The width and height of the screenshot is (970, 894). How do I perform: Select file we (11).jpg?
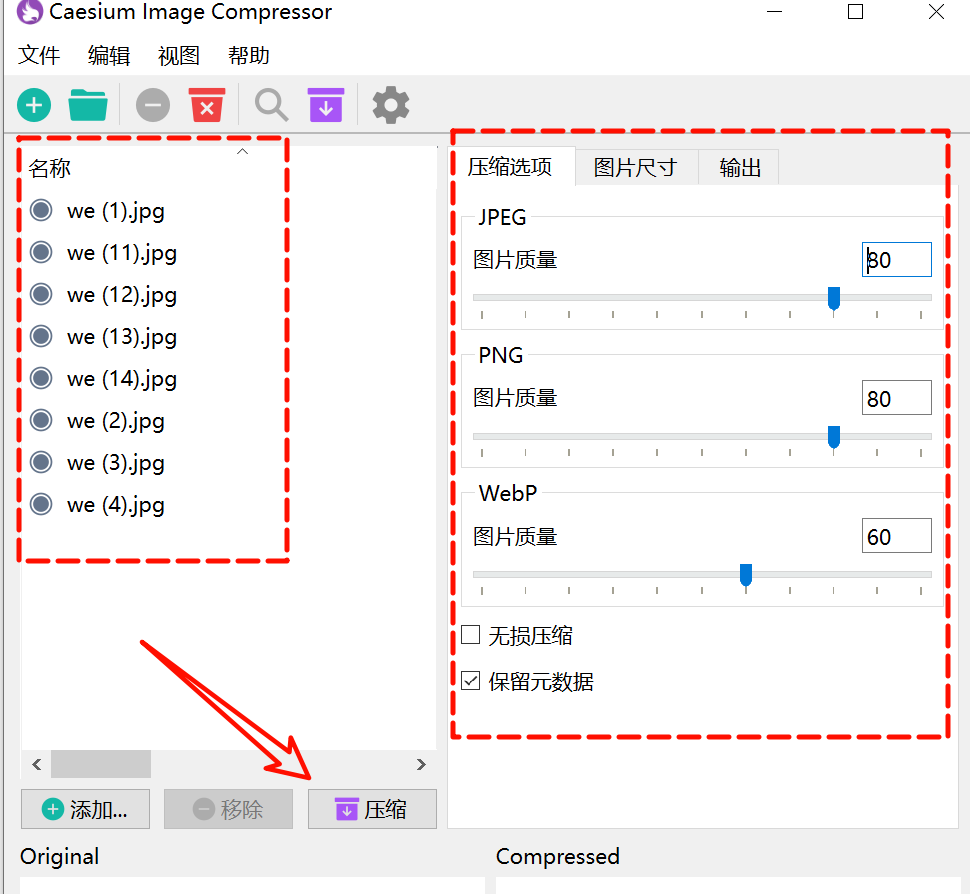(122, 253)
